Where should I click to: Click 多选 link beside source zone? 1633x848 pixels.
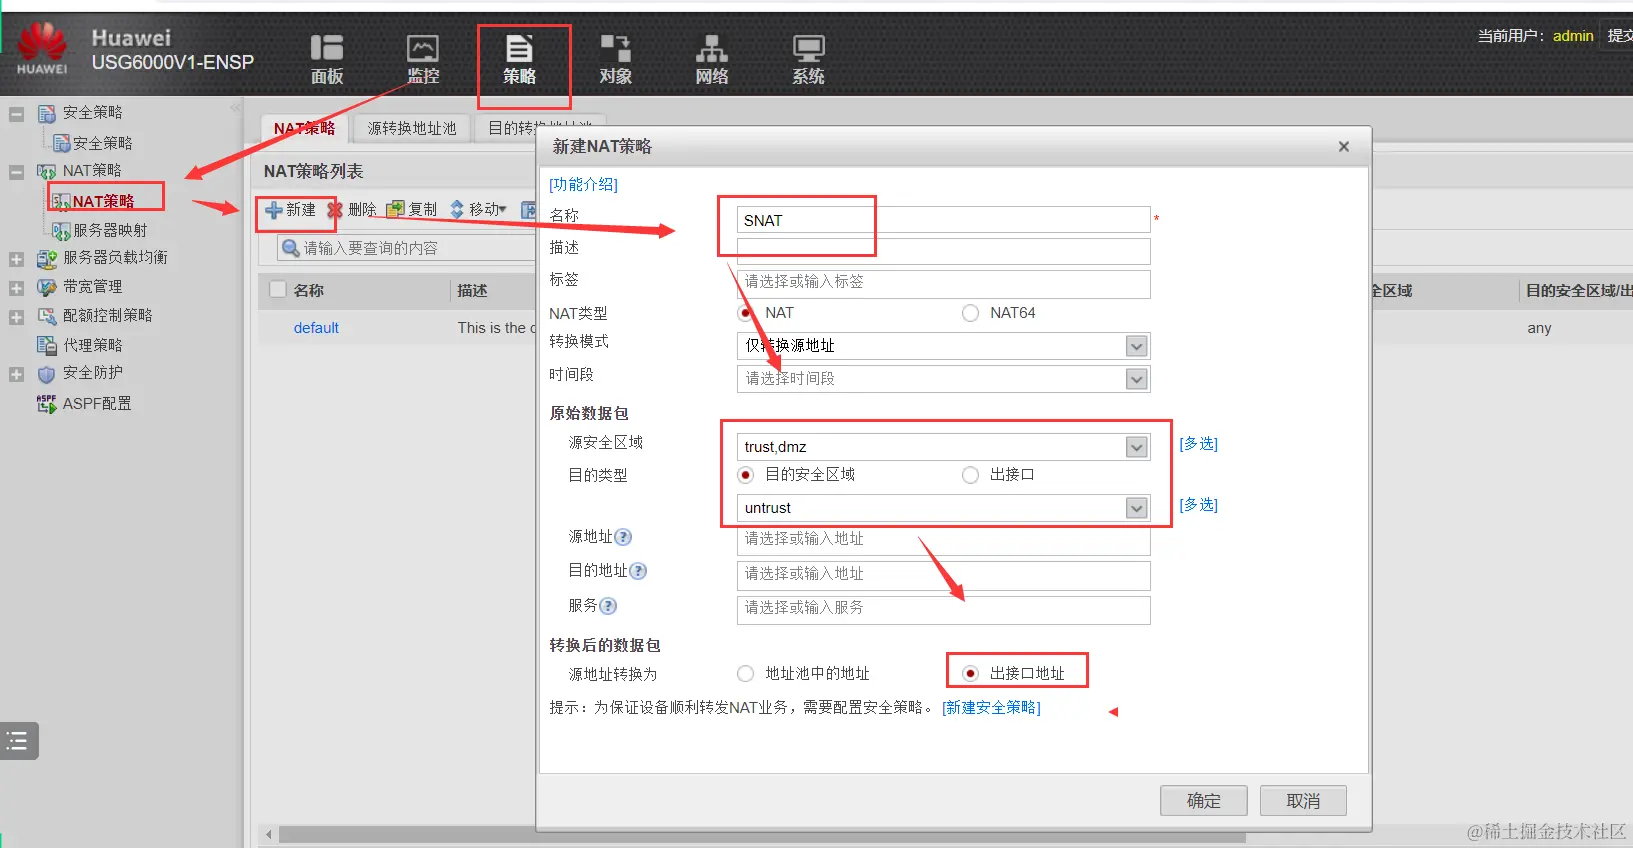point(1198,443)
